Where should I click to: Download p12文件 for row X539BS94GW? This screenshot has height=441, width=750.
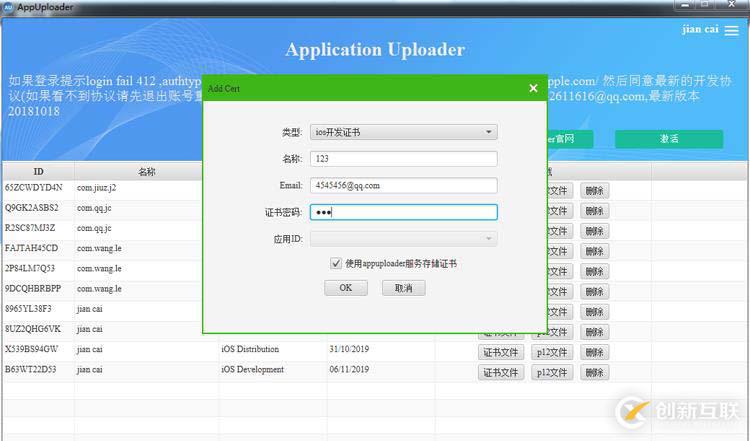coord(552,353)
